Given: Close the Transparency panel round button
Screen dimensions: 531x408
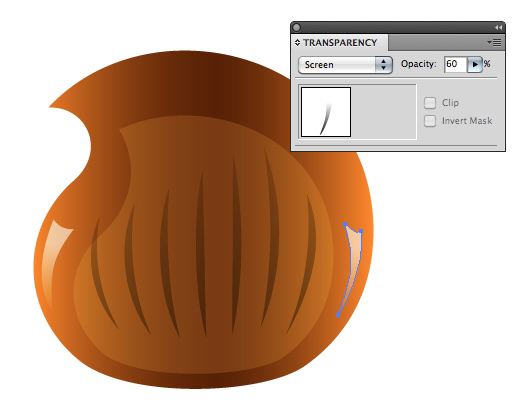Looking at the screenshot, I should click(297, 27).
